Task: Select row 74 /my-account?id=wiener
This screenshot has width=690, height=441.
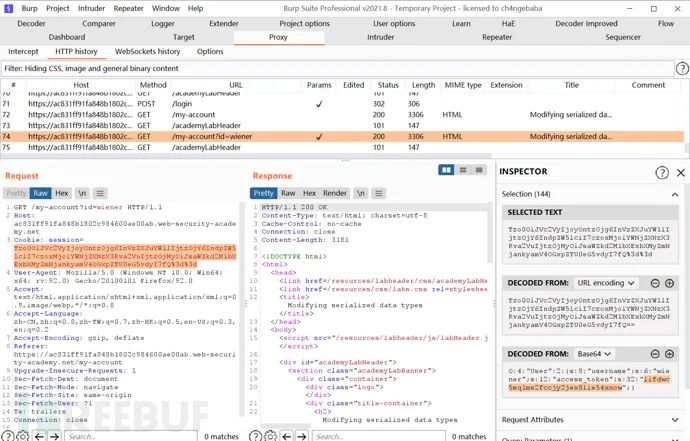Action: [x=342, y=136]
